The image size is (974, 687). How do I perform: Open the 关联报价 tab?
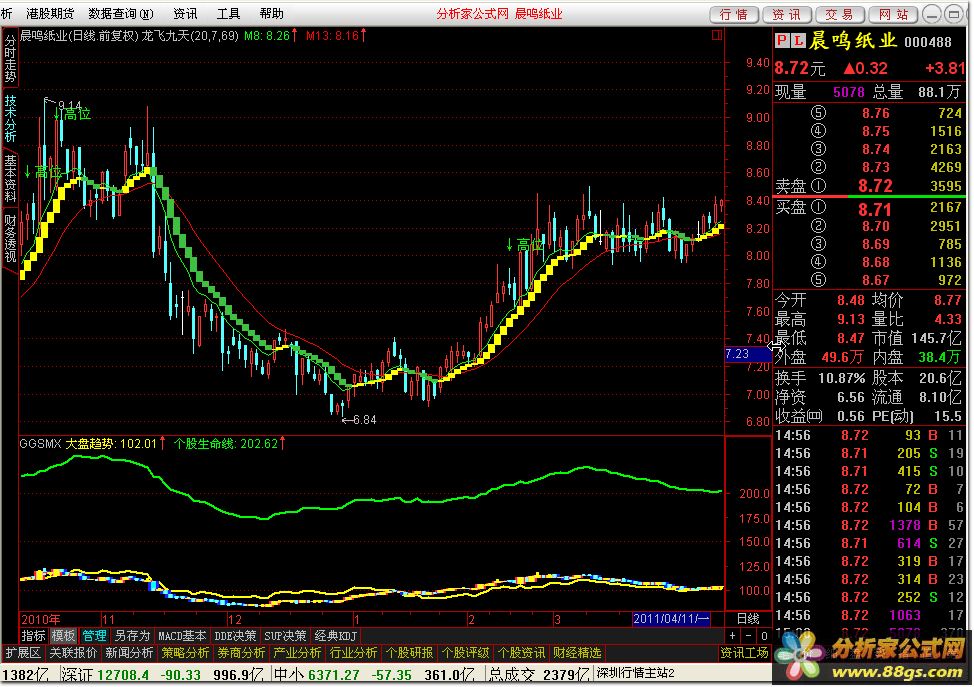point(73,653)
